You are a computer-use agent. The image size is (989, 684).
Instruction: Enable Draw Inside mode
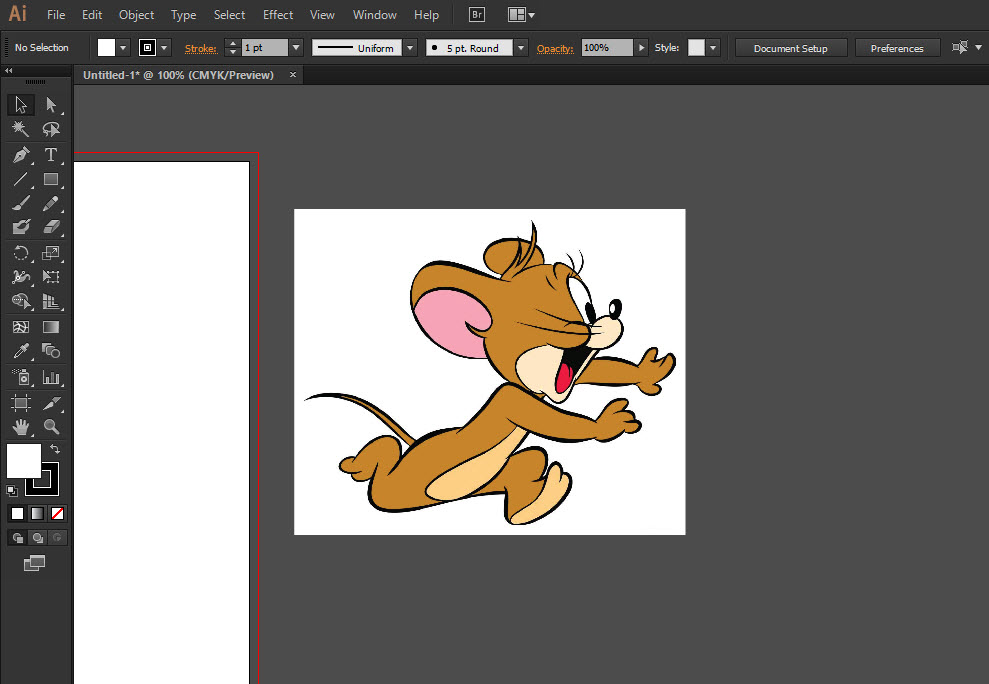57,538
